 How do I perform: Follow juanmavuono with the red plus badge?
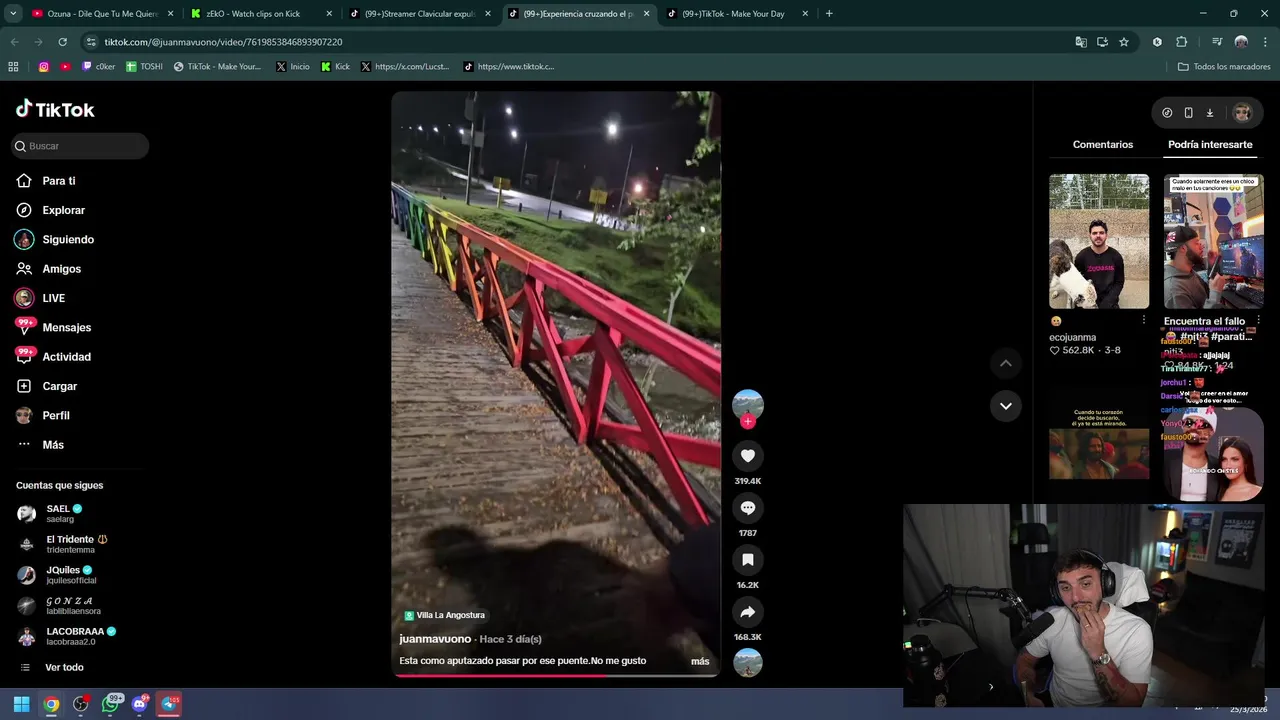point(747,421)
